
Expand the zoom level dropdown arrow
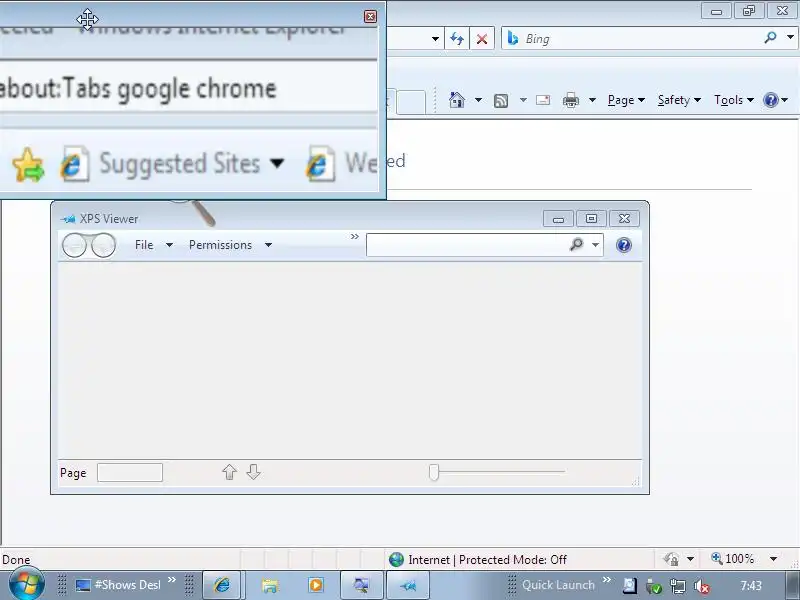pos(773,559)
